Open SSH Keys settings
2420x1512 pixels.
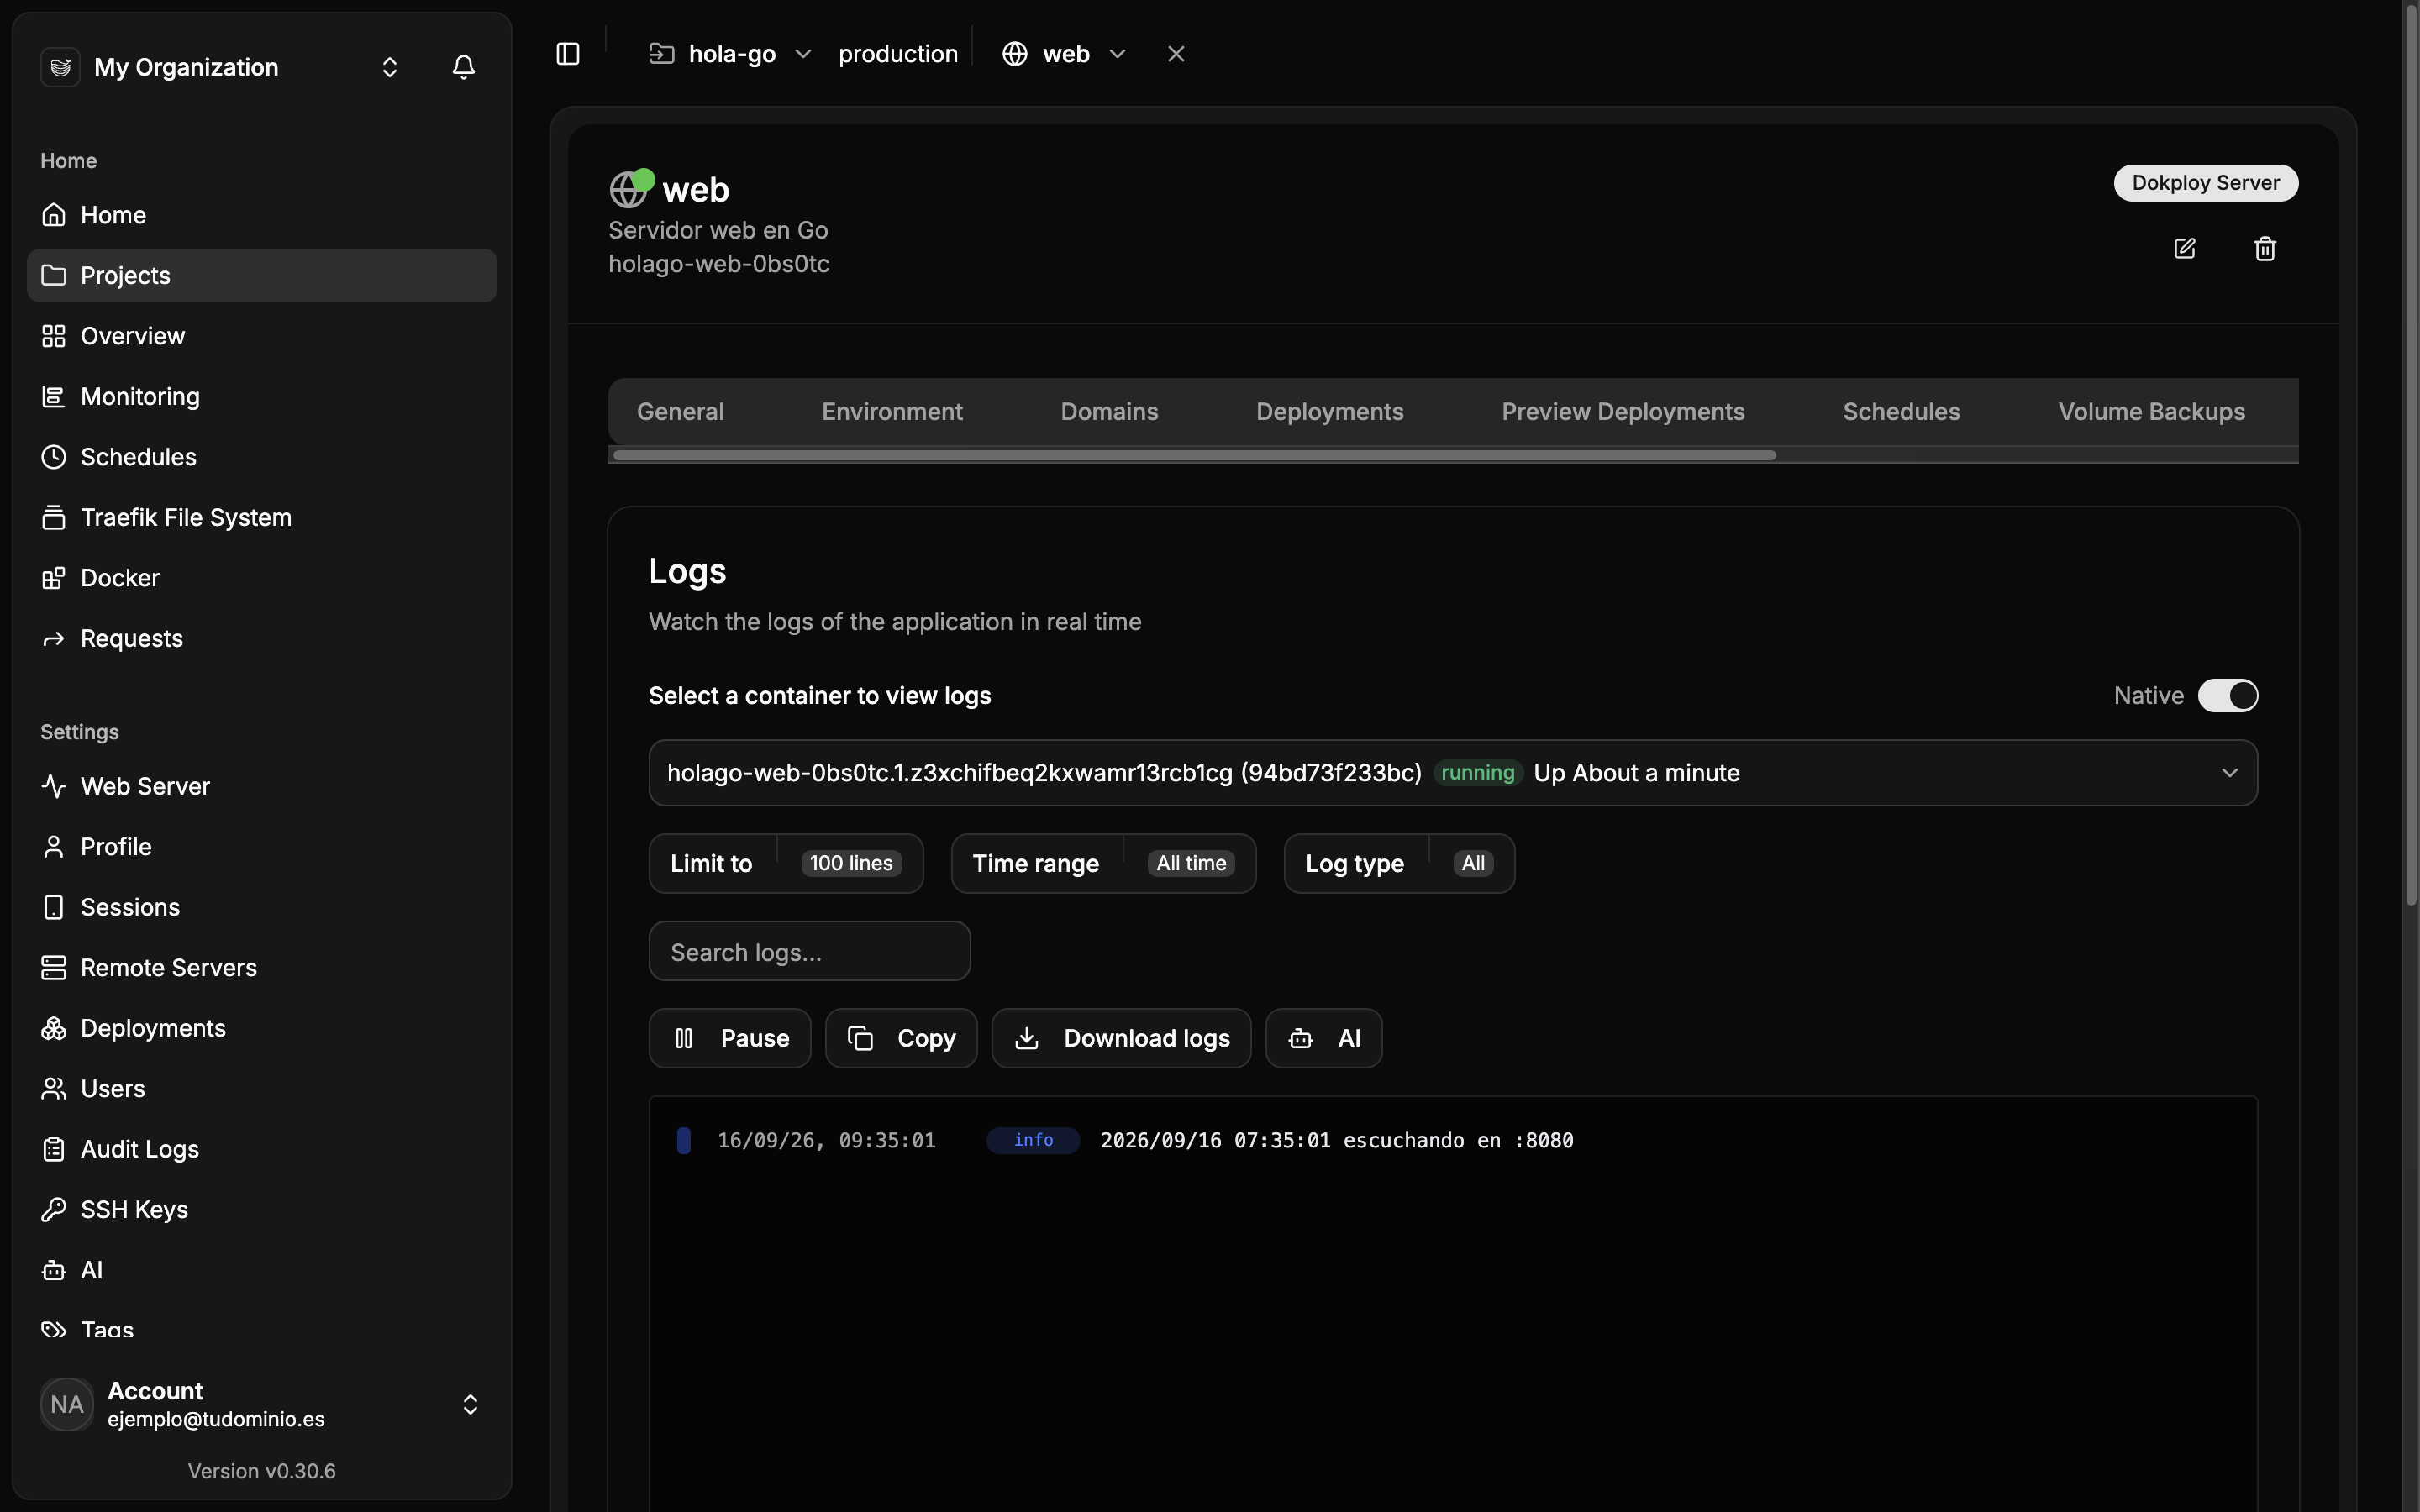(x=261, y=1210)
